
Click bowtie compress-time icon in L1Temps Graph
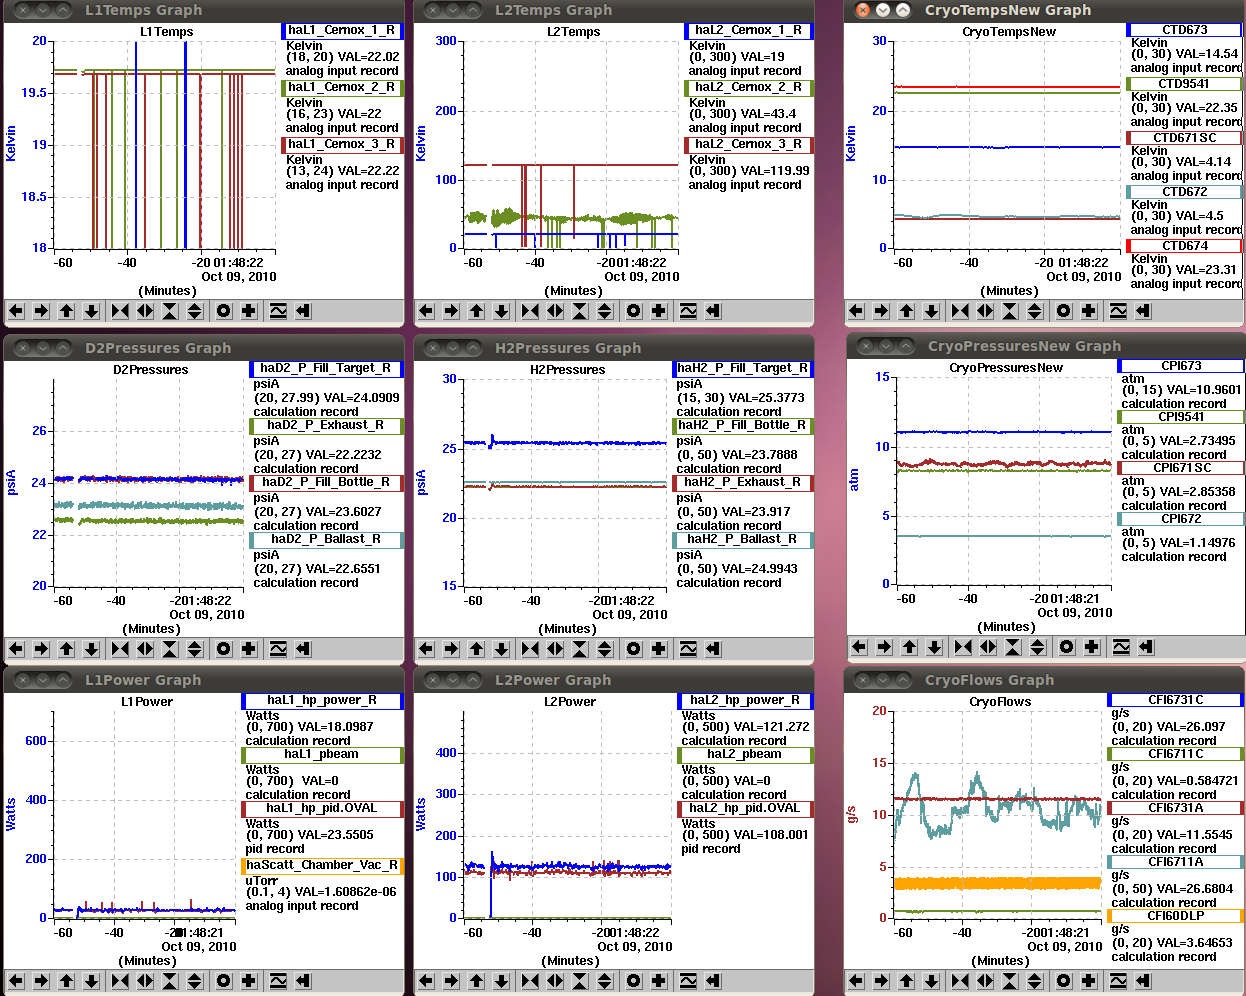pyautogui.click(x=121, y=311)
